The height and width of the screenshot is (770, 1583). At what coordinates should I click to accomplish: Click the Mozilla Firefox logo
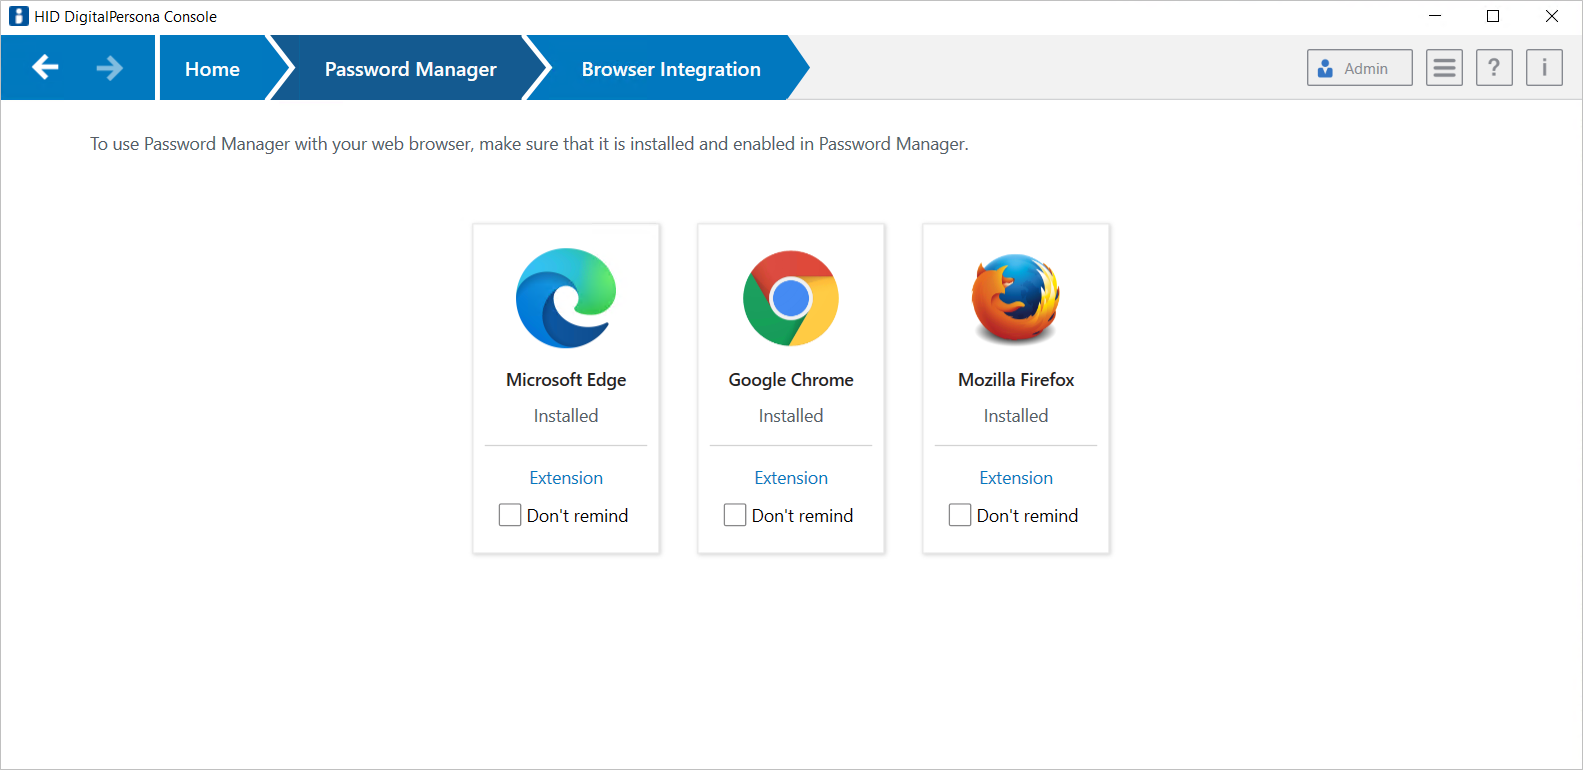coord(1016,298)
